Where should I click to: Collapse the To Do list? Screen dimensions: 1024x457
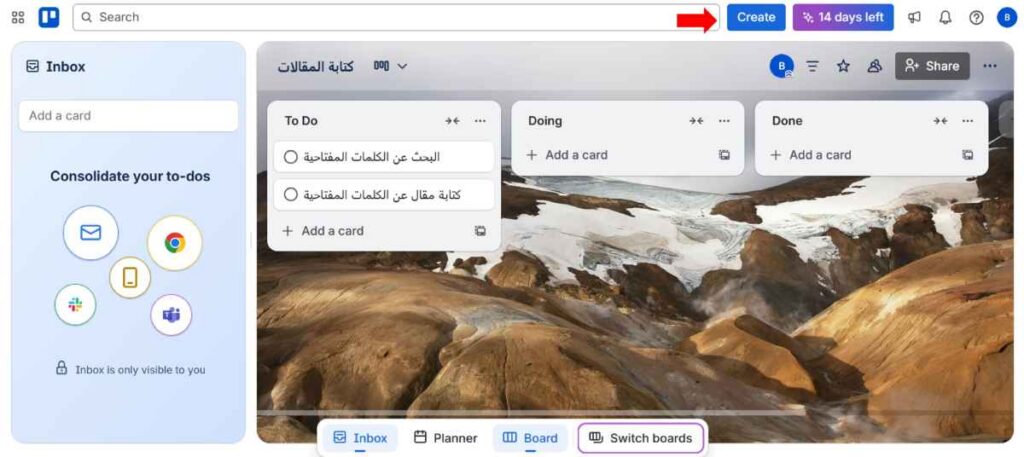(x=453, y=121)
